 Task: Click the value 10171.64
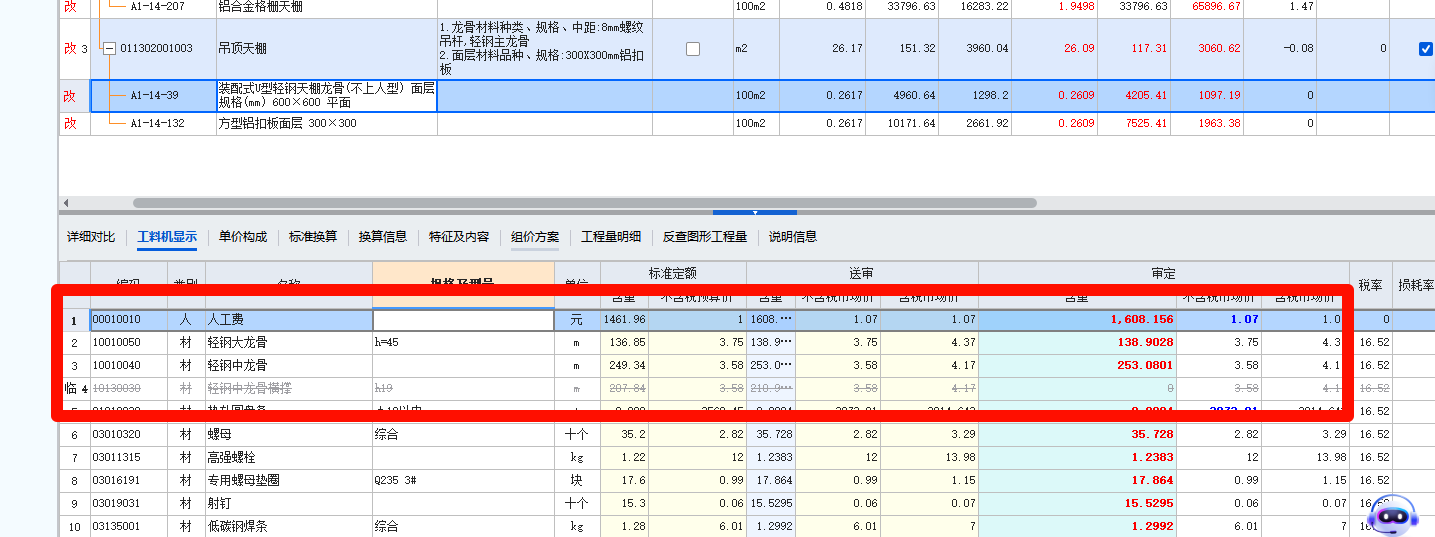[903, 123]
